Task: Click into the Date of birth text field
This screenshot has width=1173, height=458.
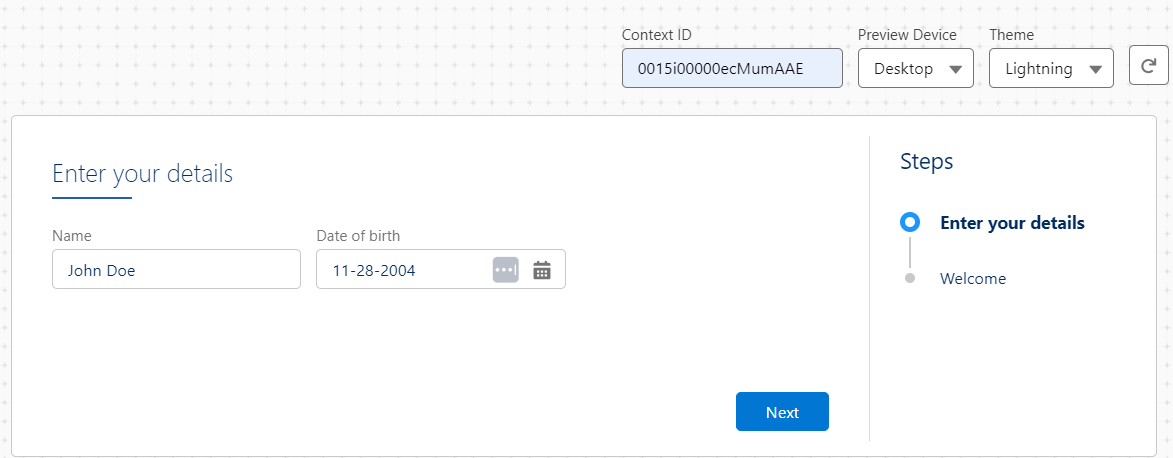Action: tap(402, 270)
